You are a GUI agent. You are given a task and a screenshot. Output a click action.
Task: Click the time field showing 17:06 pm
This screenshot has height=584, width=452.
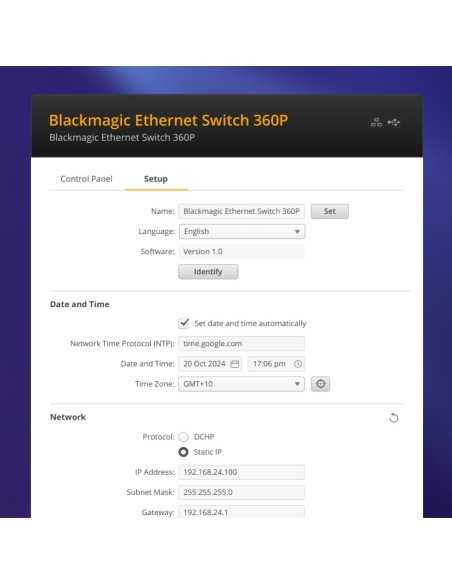(x=276, y=364)
